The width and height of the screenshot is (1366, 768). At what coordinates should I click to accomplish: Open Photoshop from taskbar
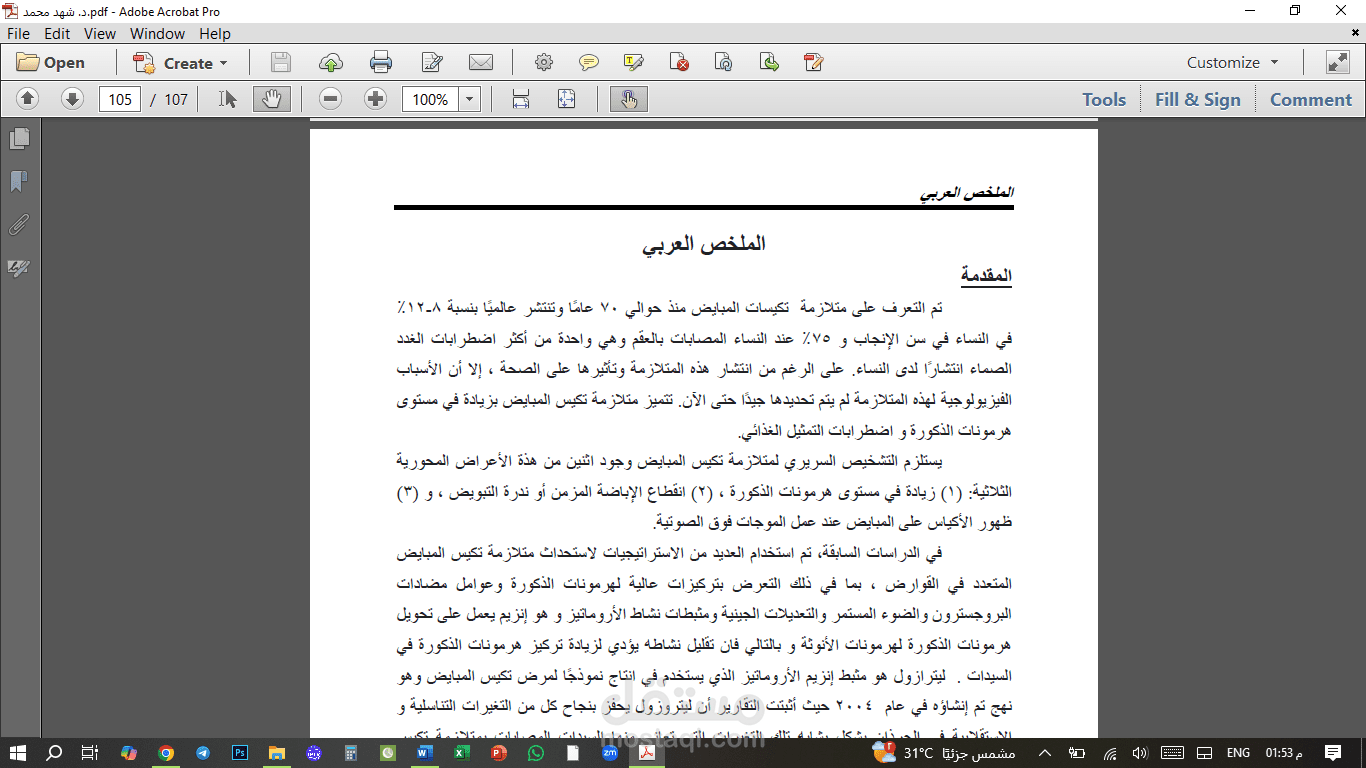pos(240,753)
